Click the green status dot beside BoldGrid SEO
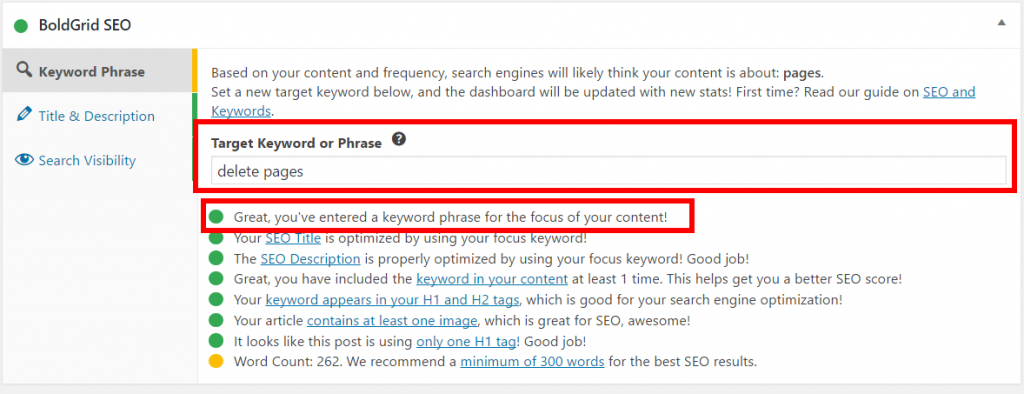The height and width of the screenshot is (394, 1024). click(x=21, y=26)
